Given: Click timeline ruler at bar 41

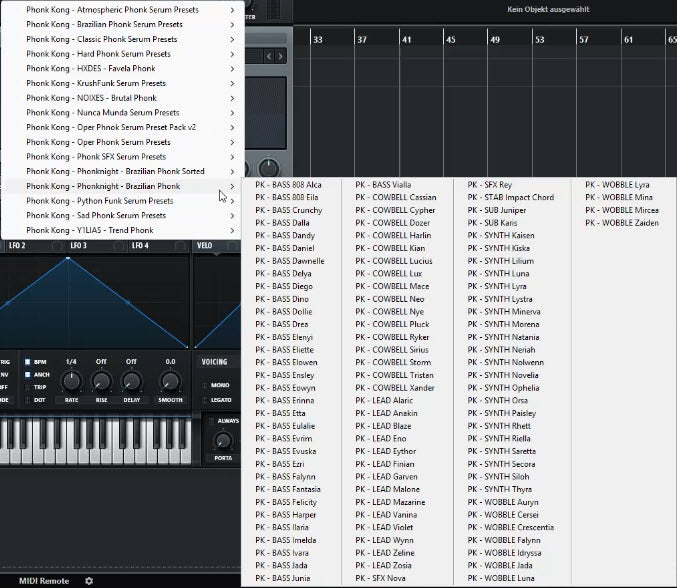Looking at the screenshot, I should click(x=407, y=40).
